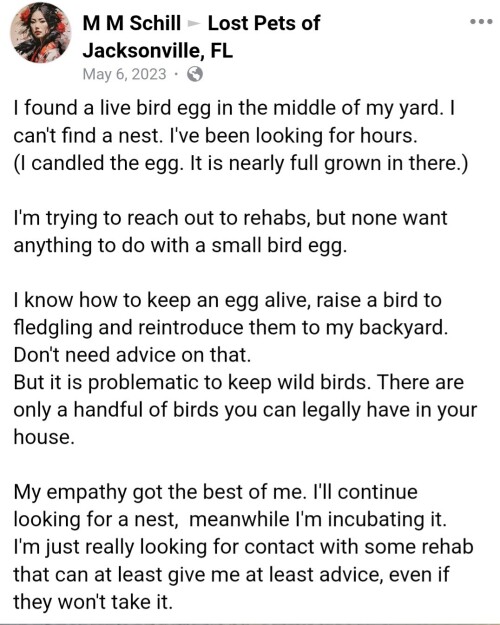Open the May 6, 2023 timestamp
The height and width of the screenshot is (625, 500).
(124, 74)
